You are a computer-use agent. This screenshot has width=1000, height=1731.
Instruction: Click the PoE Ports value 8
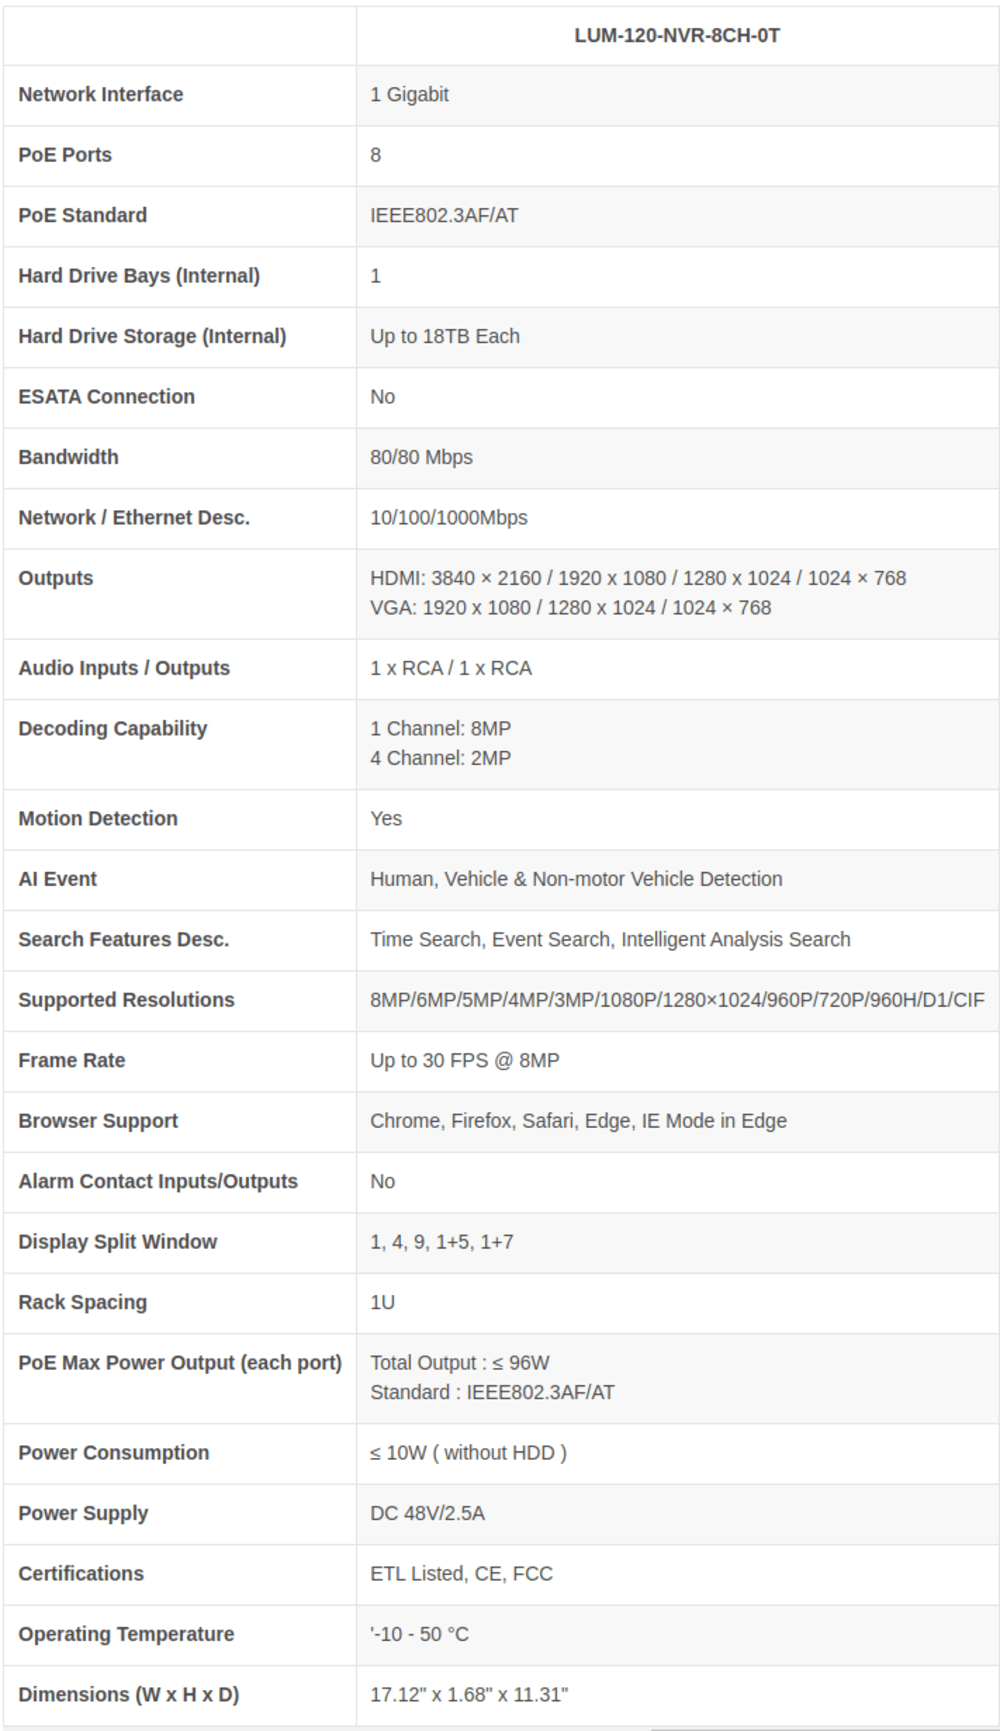(376, 155)
